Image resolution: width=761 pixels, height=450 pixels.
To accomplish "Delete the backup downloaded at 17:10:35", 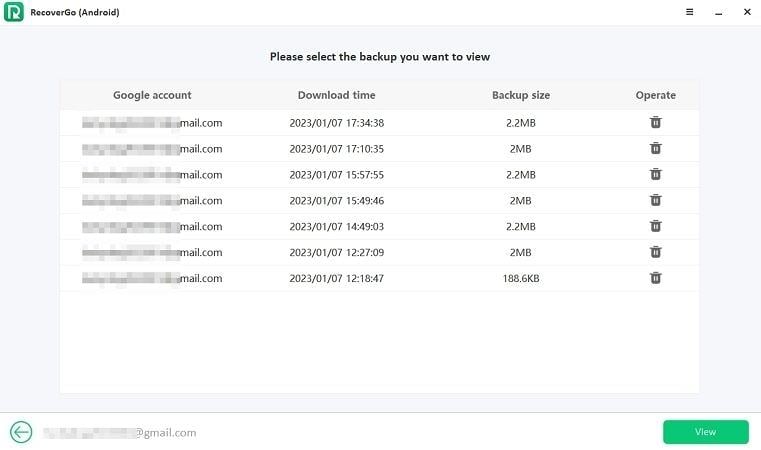I will click(x=655, y=148).
